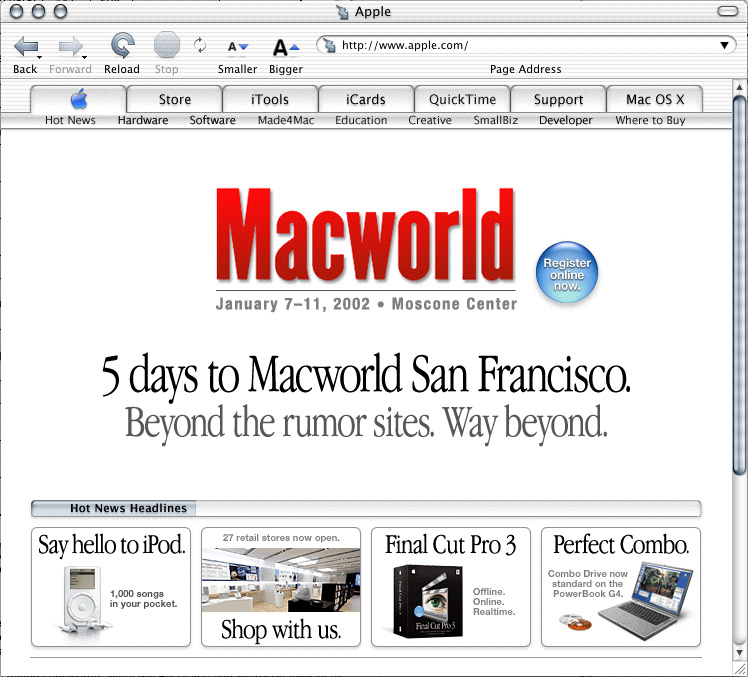Viewport: 748px width, 677px height.
Task: Click the vertical scrollbar thumb
Action: 739,285
